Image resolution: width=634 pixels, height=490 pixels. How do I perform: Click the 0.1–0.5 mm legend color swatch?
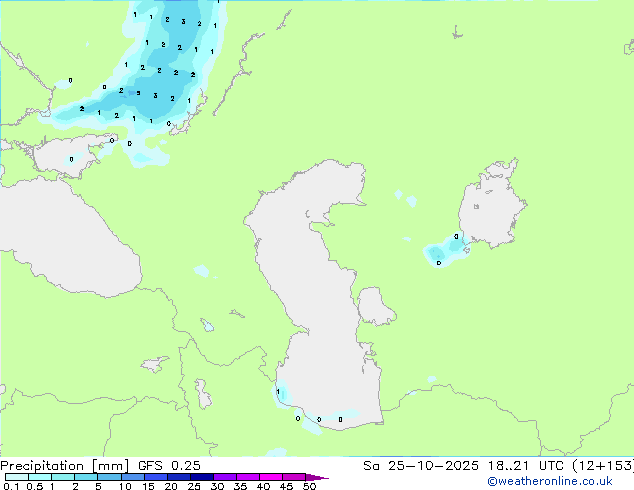(x=17, y=477)
